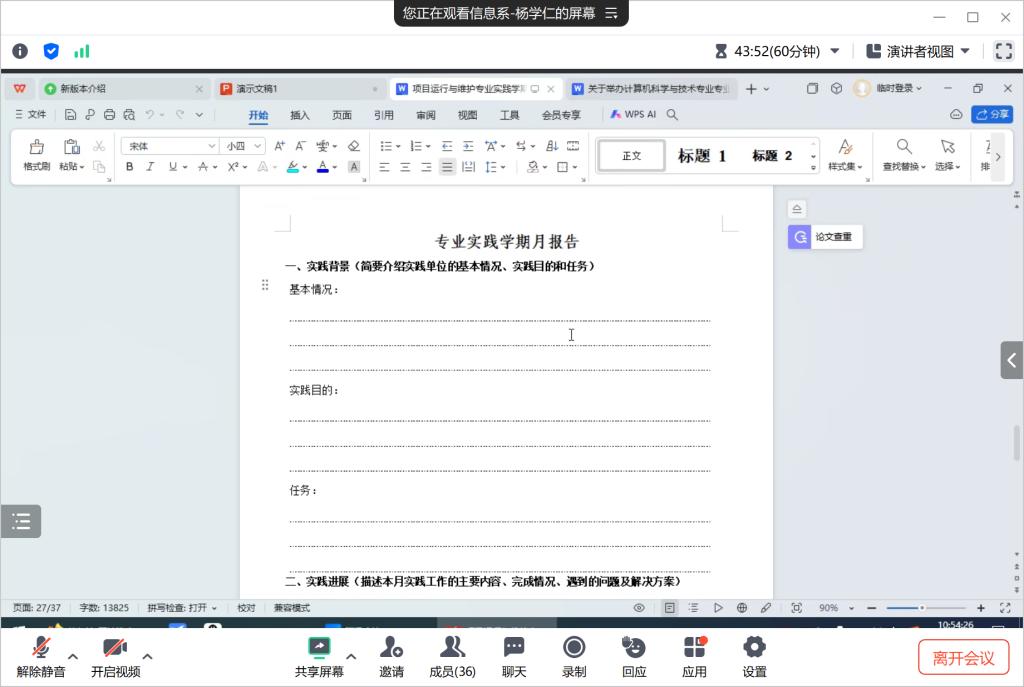Open the Invite (邀请) participants icon
Screen dimensions: 1024x687
pyautogui.click(x=391, y=648)
